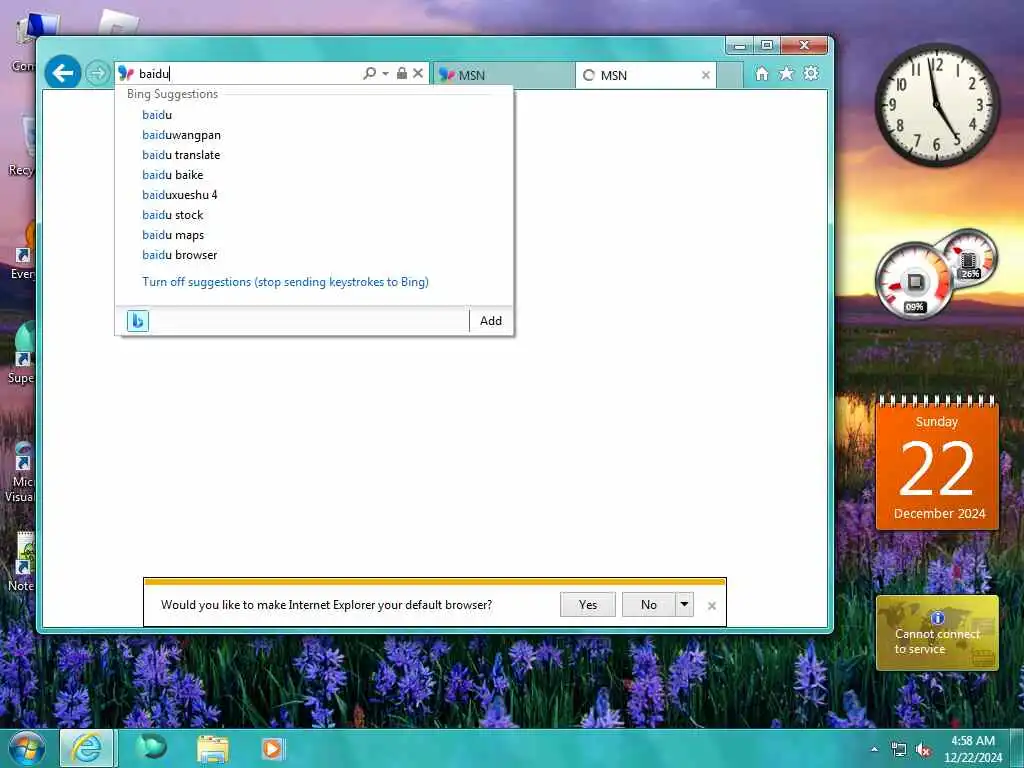Launch Windows Media Player taskbar icon

273,748
